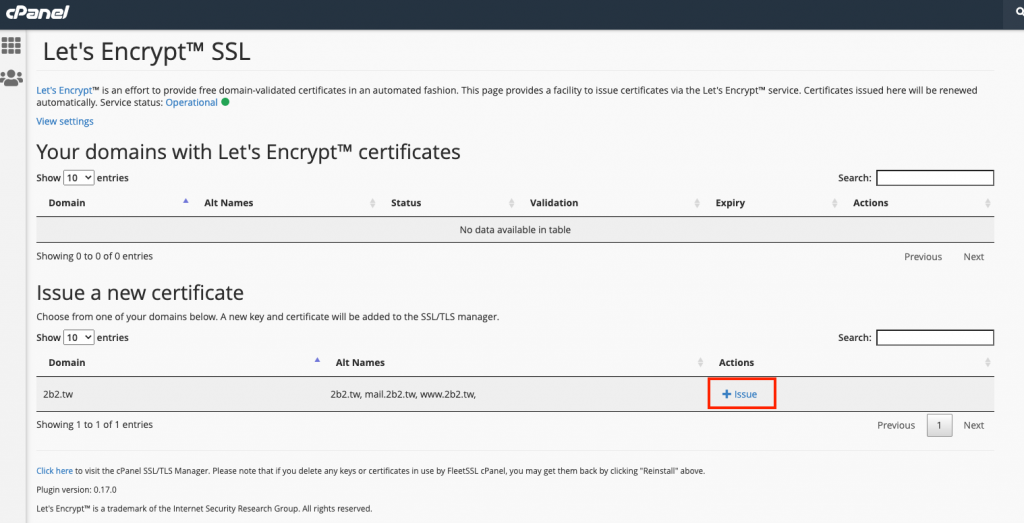Click 'Plugin version: 0.17.0' text

coord(76,490)
